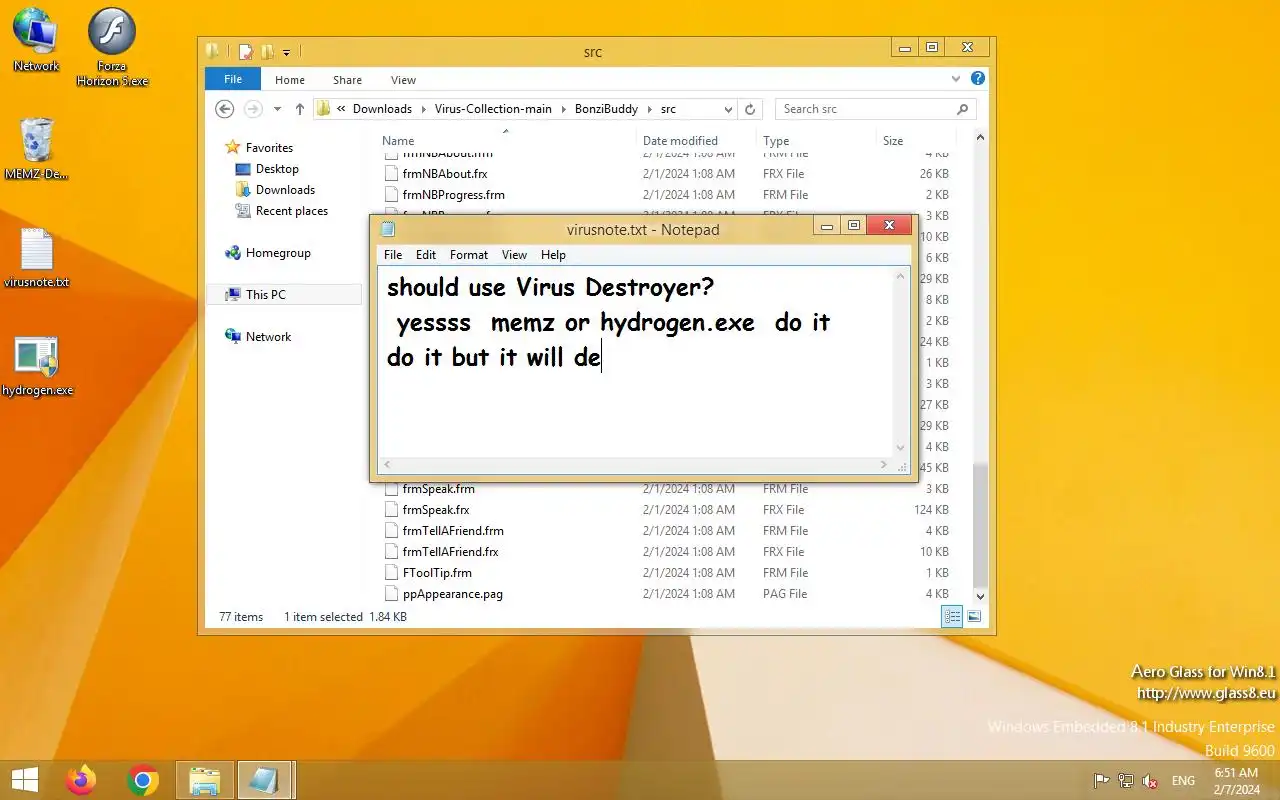
Task: Click the Explorer Back navigation arrow
Action: 225,109
